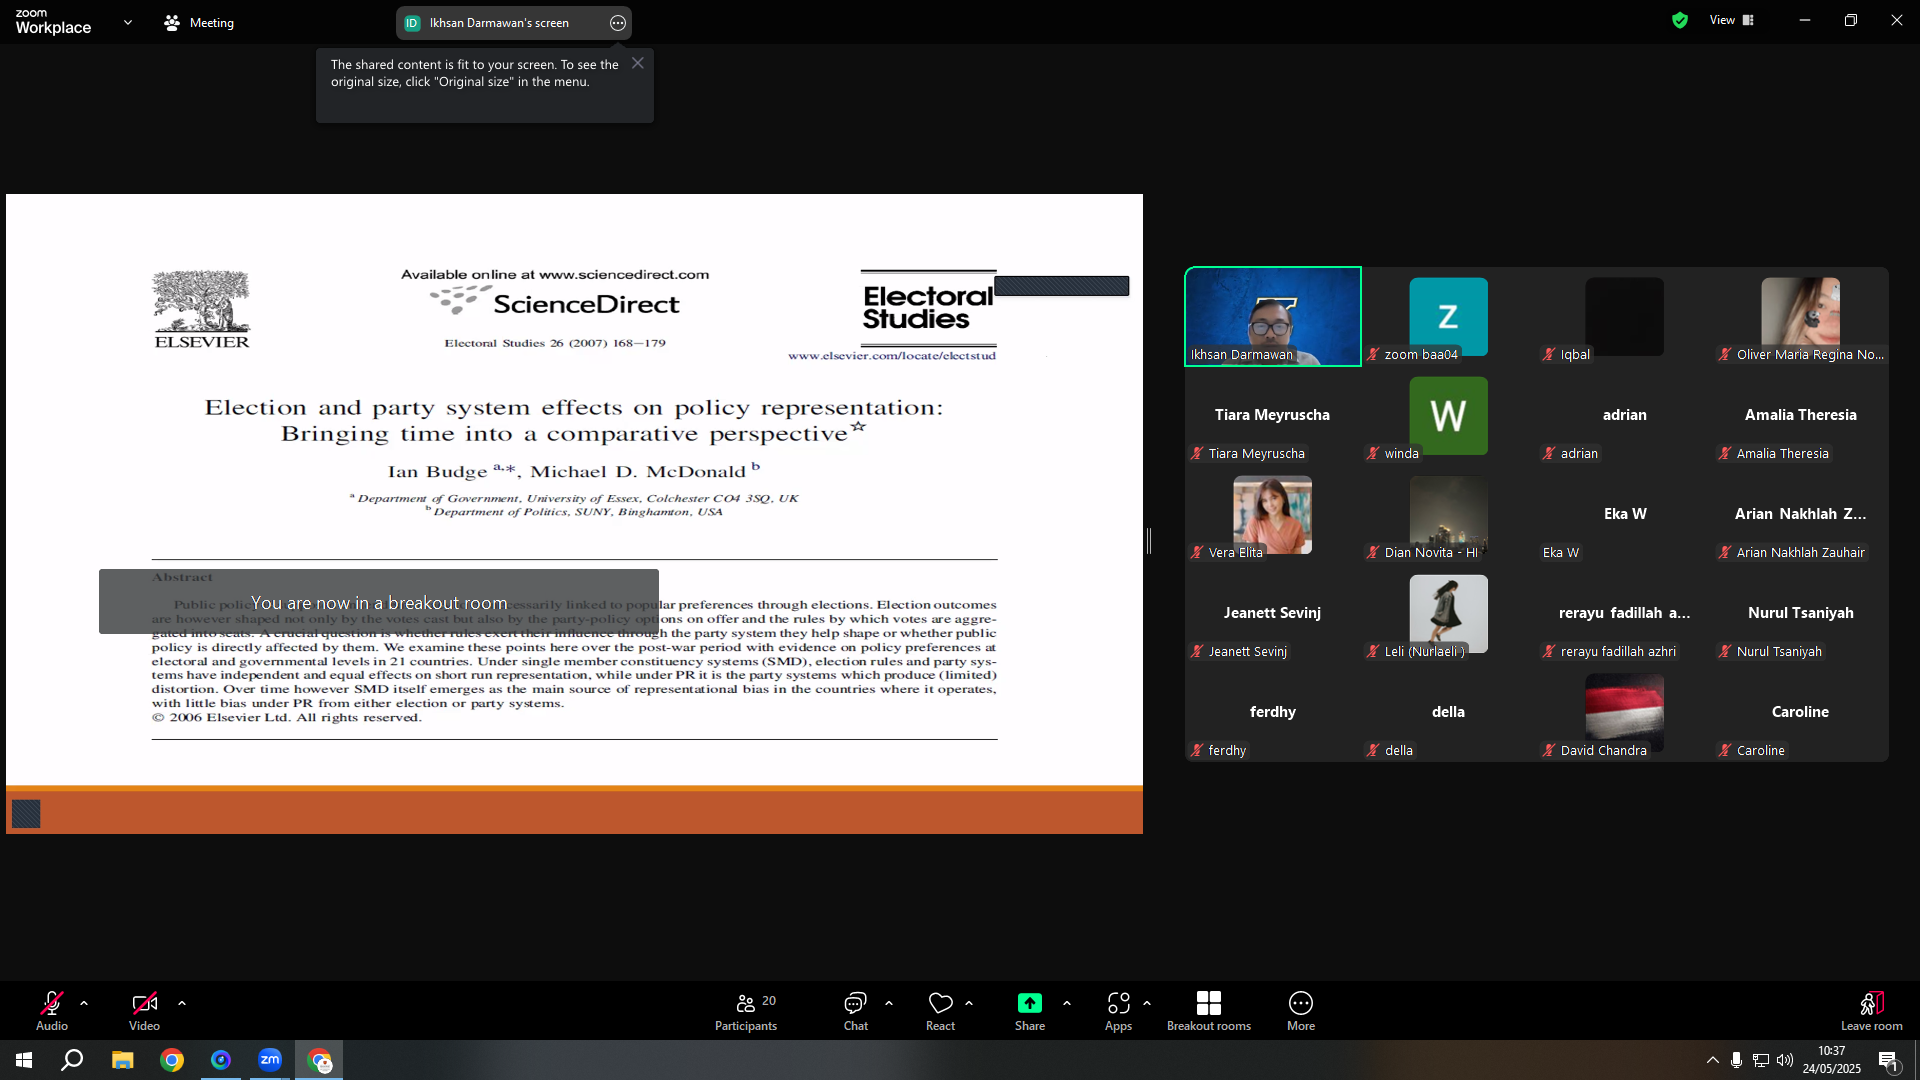1920x1080 pixels.
Task: Switch to Zoom app in taskbar
Action: pyautogui.click(x=270, y=1060)
